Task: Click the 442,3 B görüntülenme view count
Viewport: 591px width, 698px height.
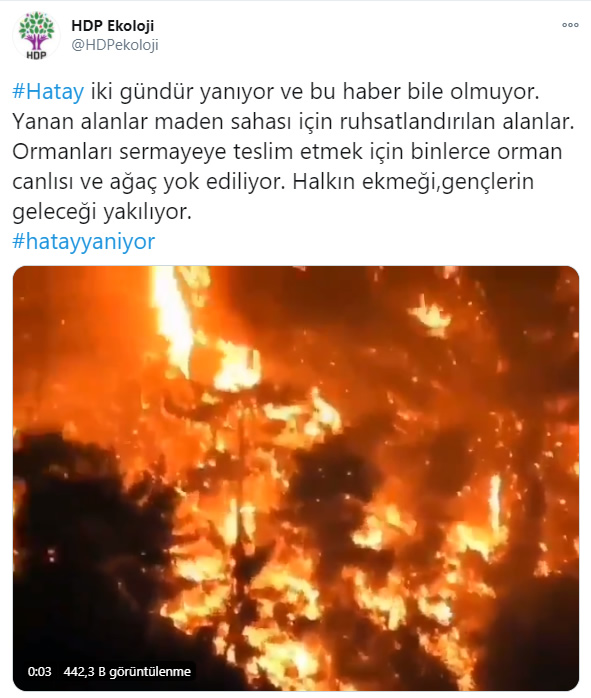Action: pos(127,671)
